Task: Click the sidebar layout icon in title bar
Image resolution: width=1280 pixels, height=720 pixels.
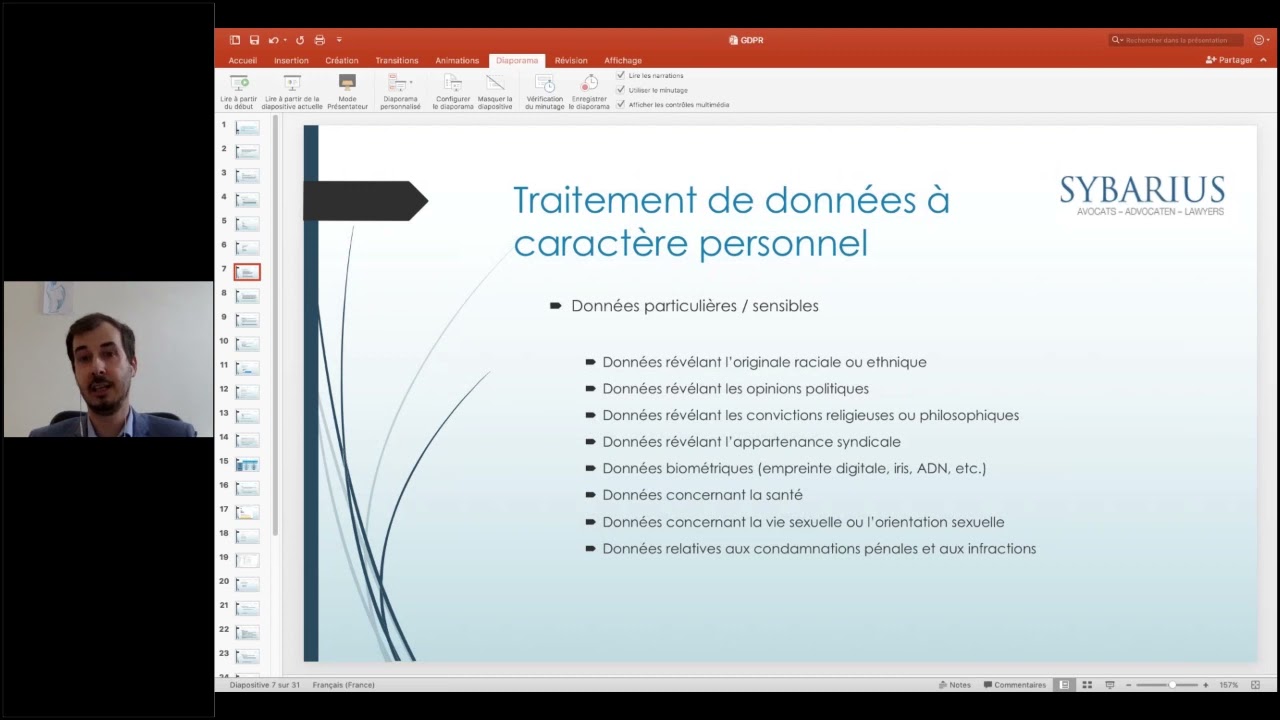Action: click(x=235, y=40)
